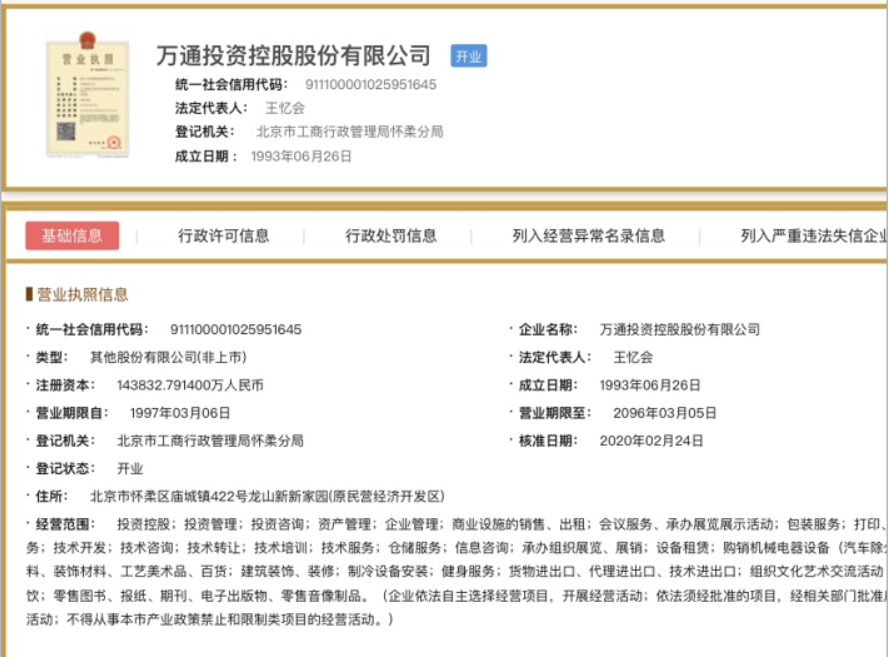Select the 基础信息 tab
The width and height of the screenshot is (888, 657).
pyautogui.click(x=72, y=236)
